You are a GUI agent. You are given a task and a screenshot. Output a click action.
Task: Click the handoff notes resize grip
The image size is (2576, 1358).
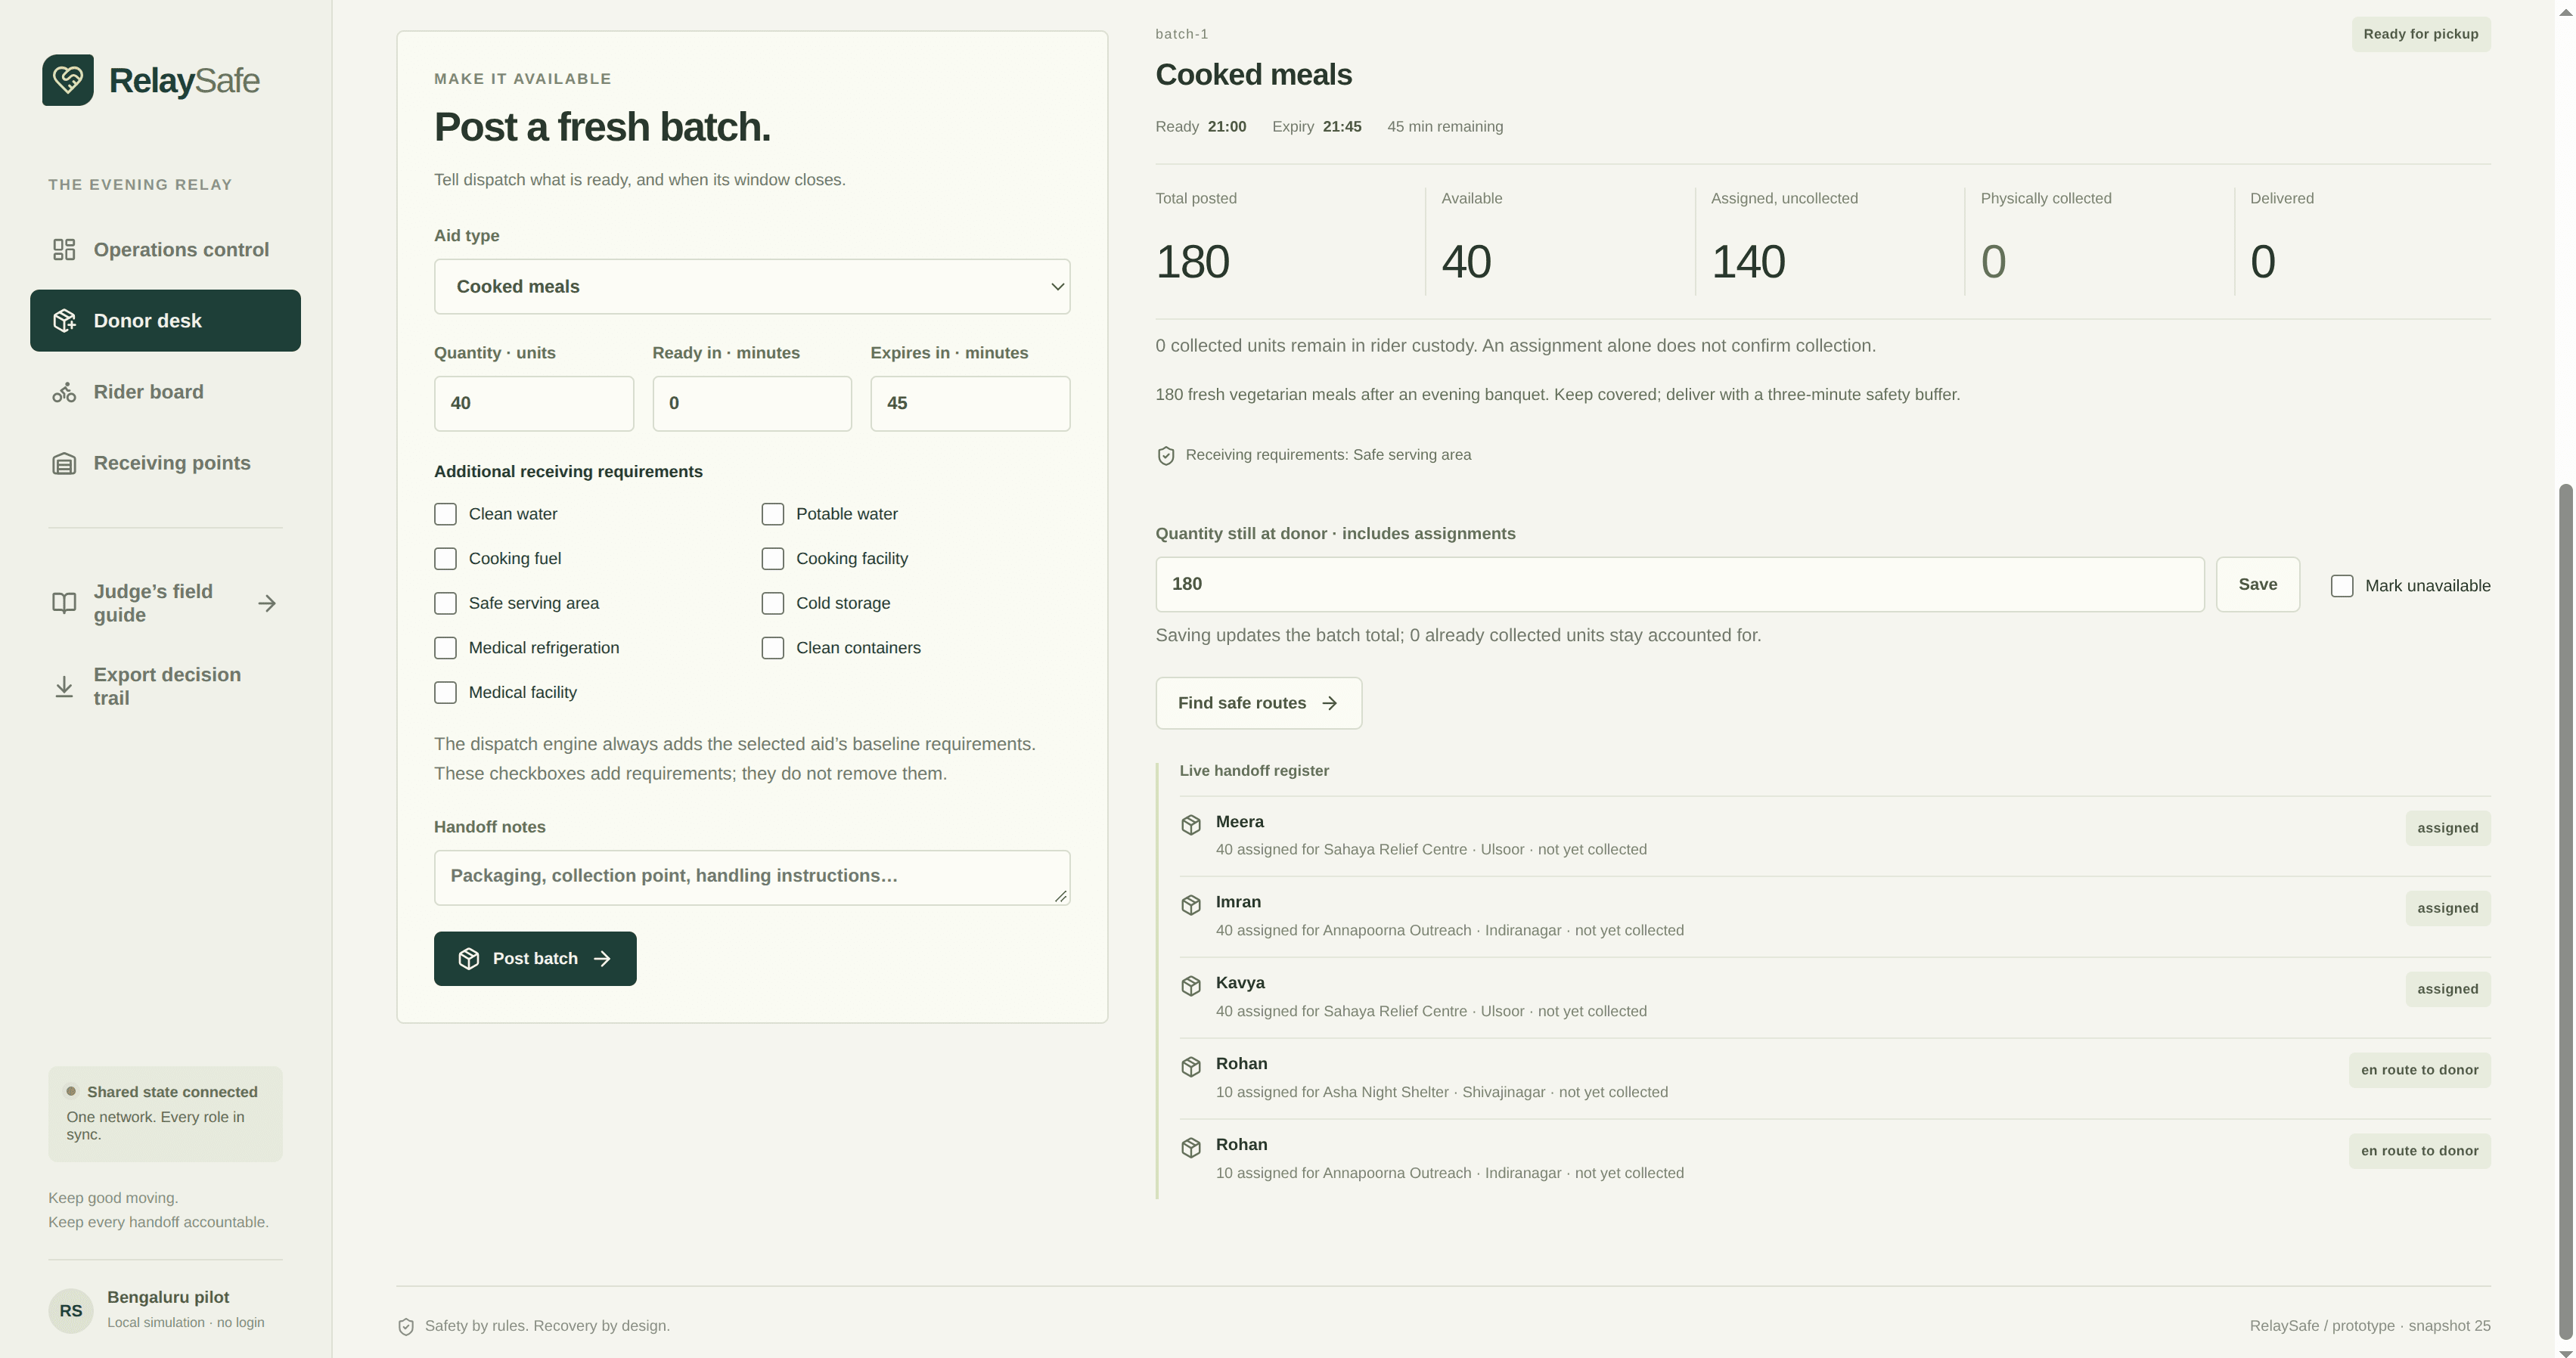click(1061, 896)
